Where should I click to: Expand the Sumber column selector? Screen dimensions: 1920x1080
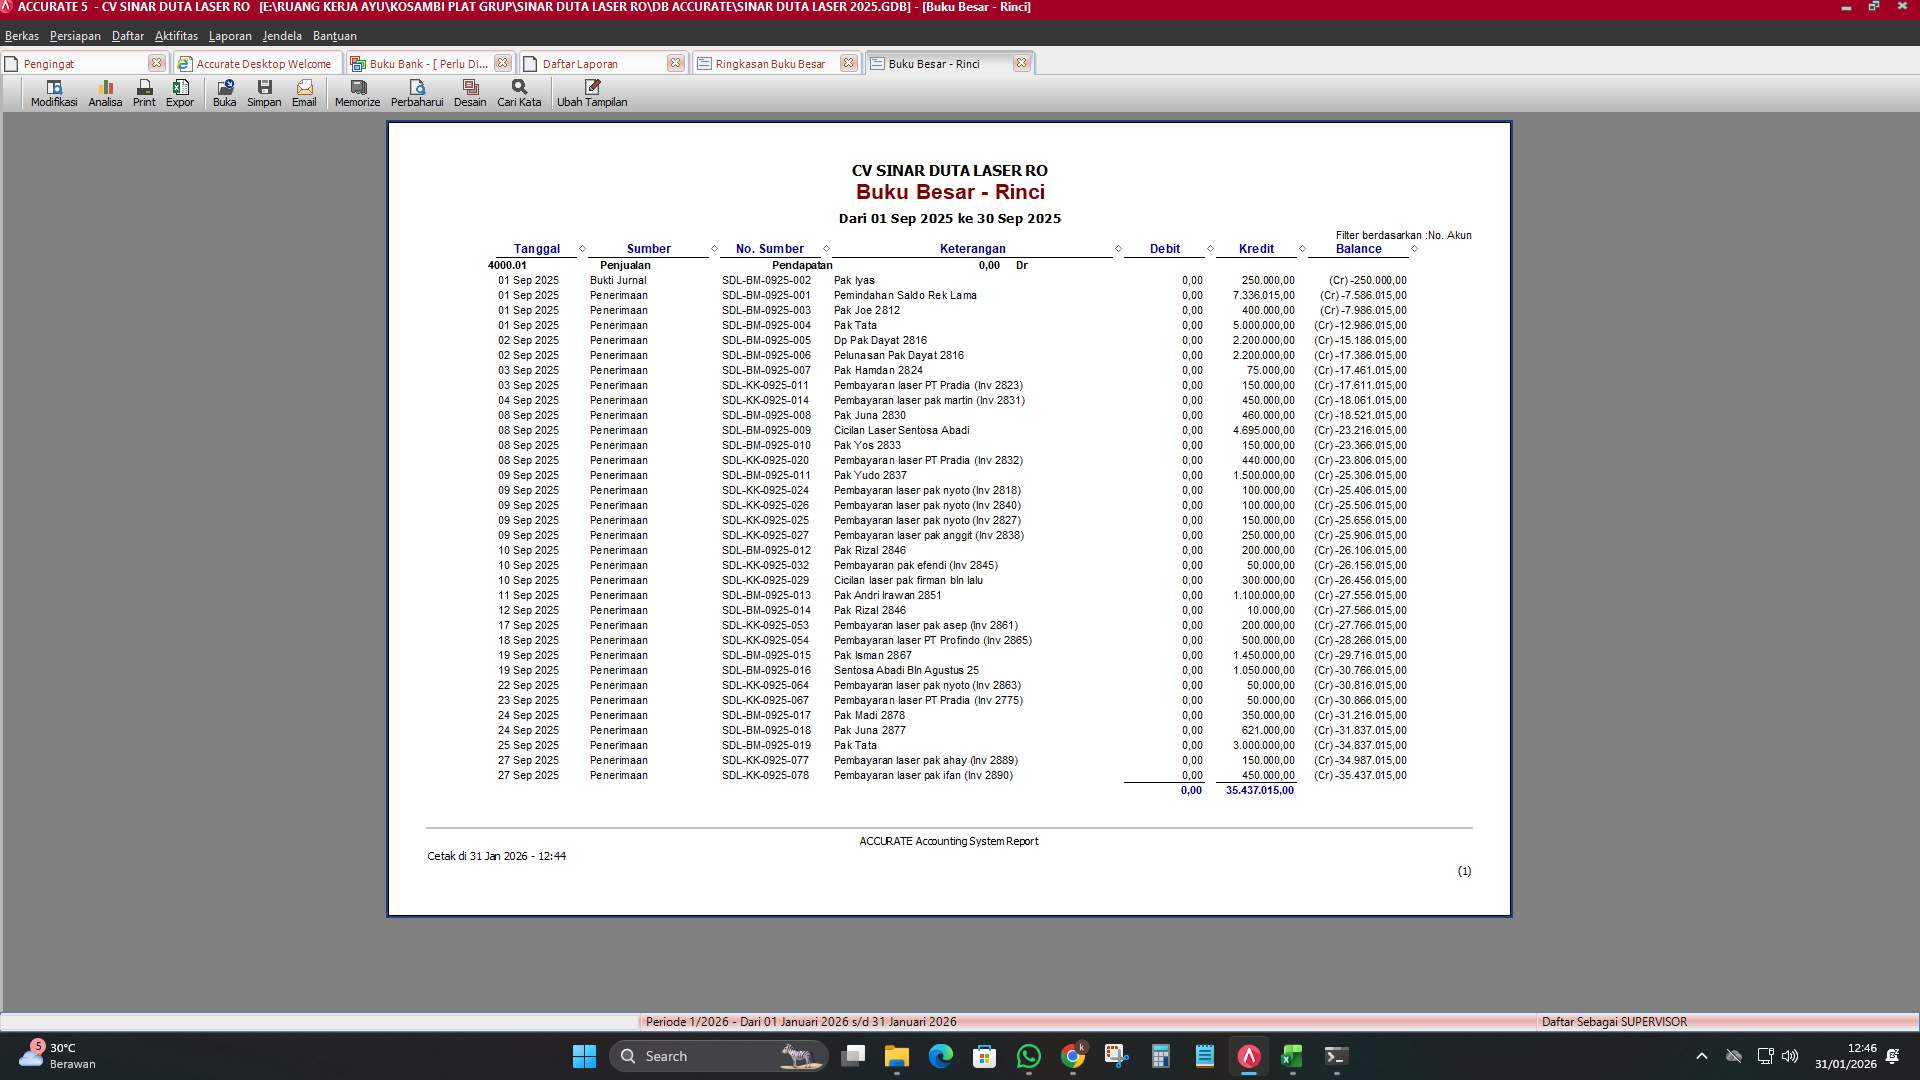[x=713, y=248]
